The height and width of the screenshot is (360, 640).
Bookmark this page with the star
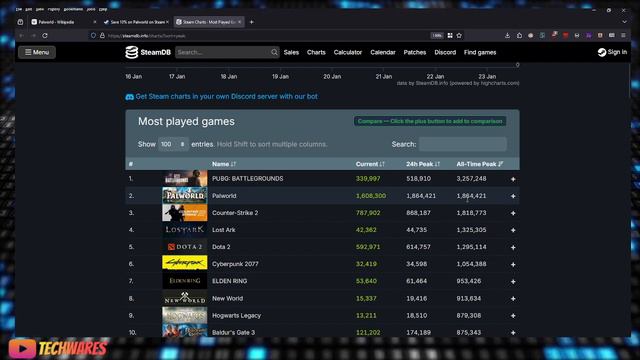coord(459,36)
